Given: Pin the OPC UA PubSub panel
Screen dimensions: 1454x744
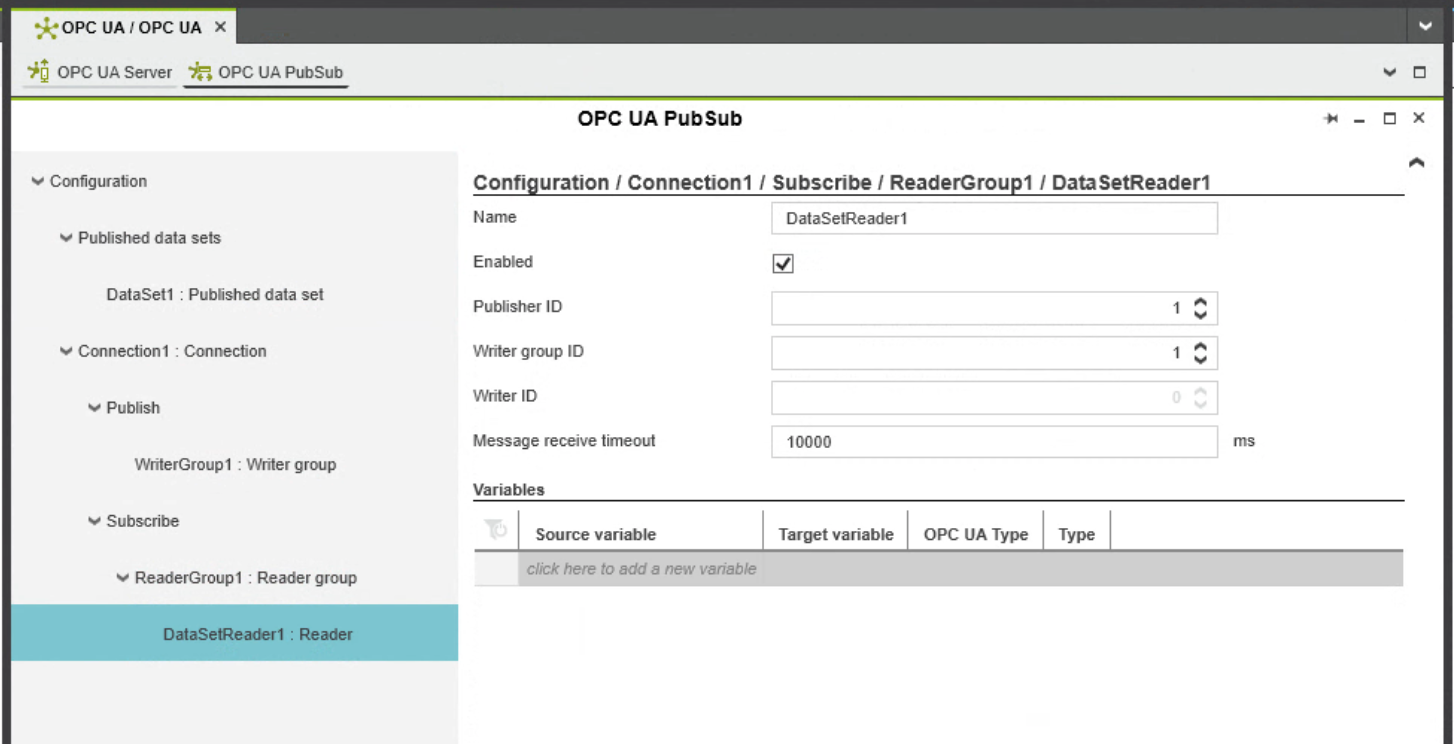Looking at the screenshot, I should tap(1331, 119).
